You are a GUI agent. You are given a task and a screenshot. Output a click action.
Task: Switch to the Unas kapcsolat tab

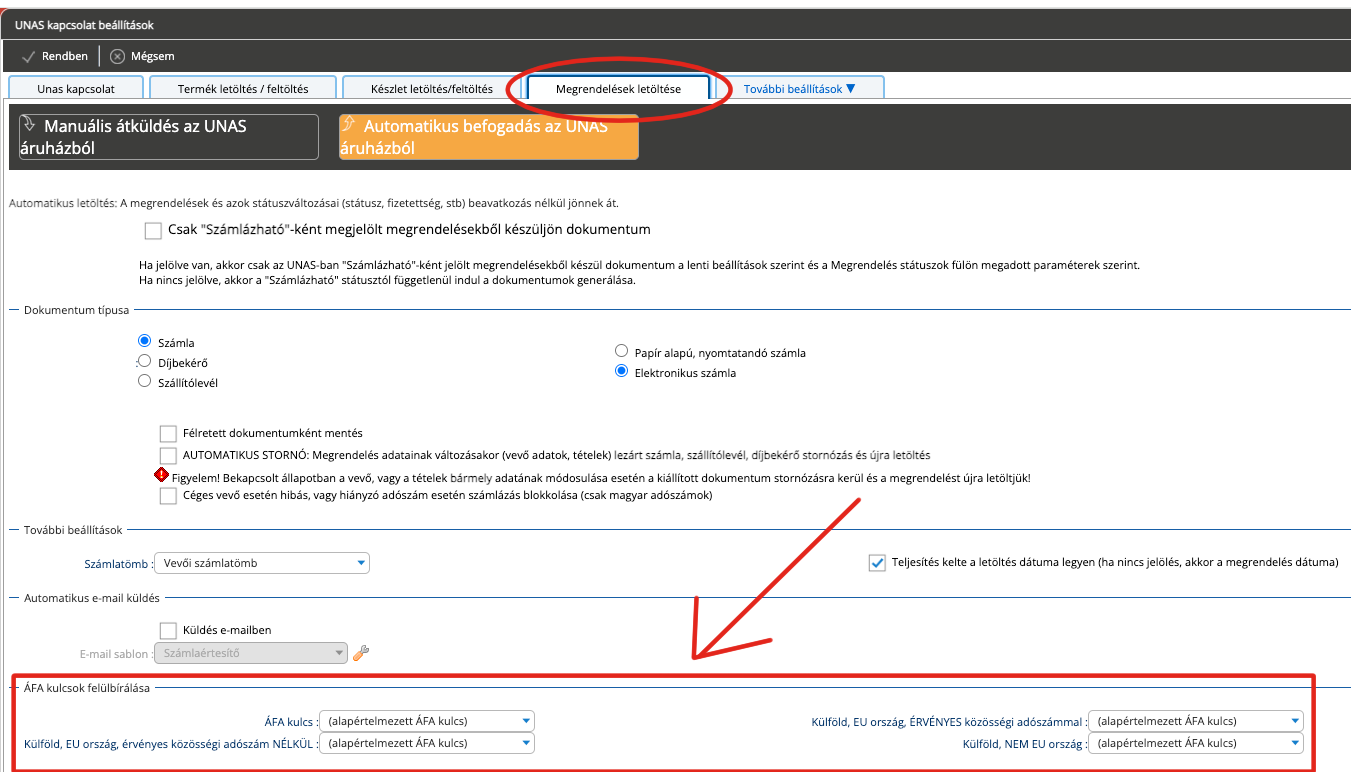[76, 89]
